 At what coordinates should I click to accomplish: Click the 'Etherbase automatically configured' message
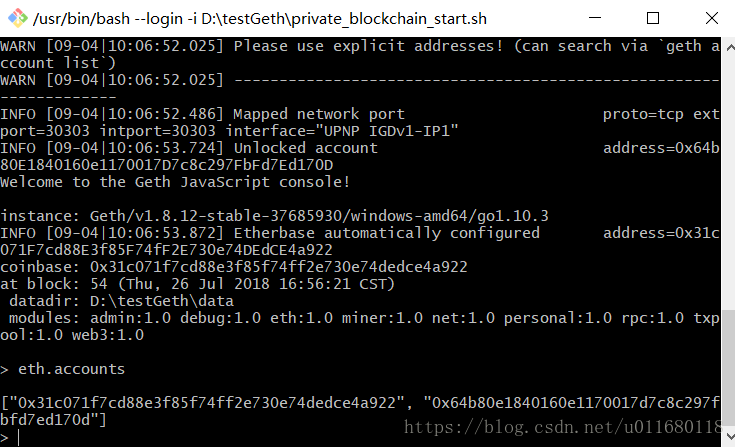tap(387, 233)
